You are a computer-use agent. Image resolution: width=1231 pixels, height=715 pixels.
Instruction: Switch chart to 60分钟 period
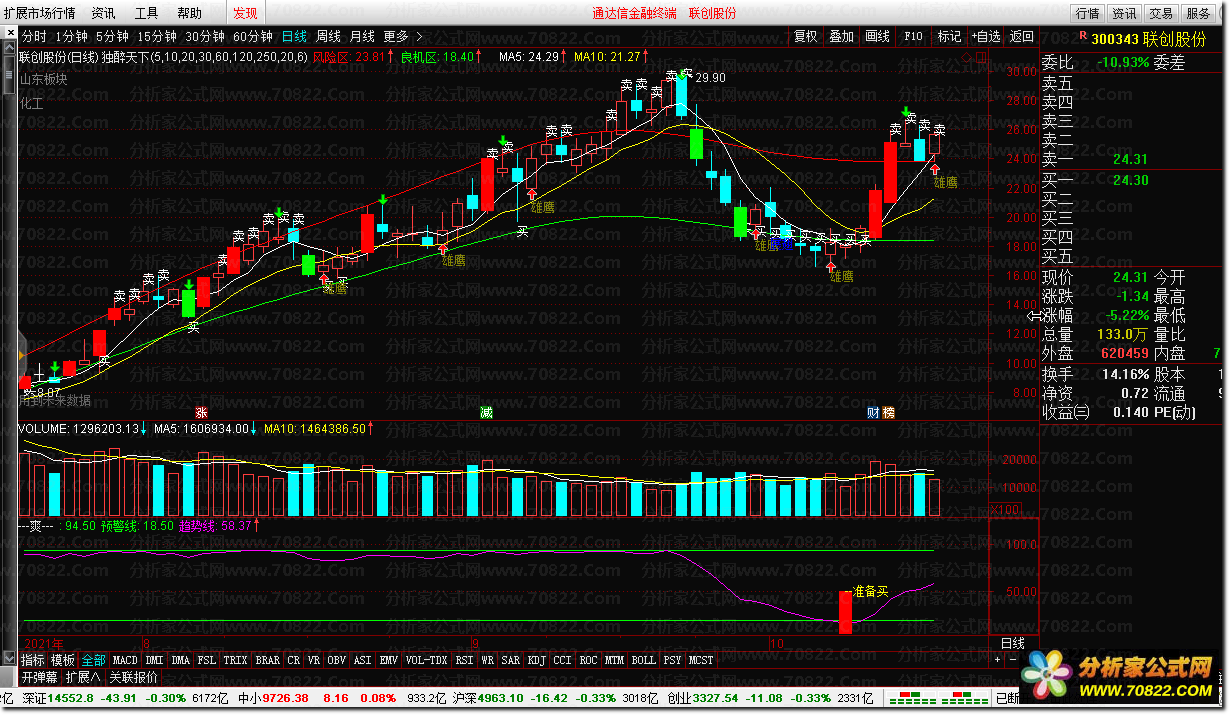(x=253, y=36)
